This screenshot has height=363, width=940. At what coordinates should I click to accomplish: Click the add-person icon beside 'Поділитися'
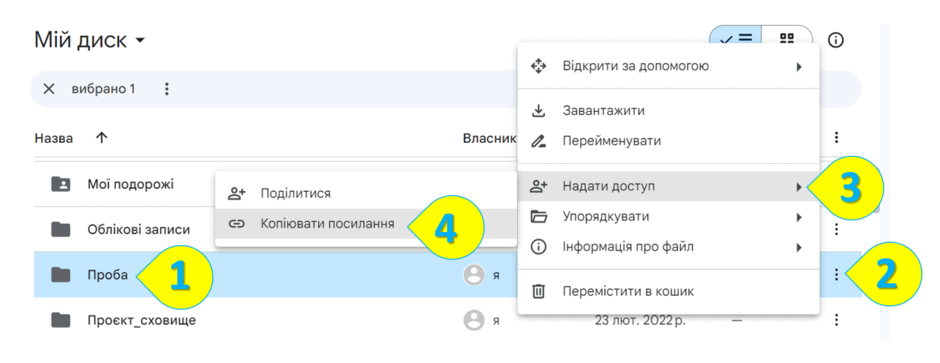click(x=237, y=193)
